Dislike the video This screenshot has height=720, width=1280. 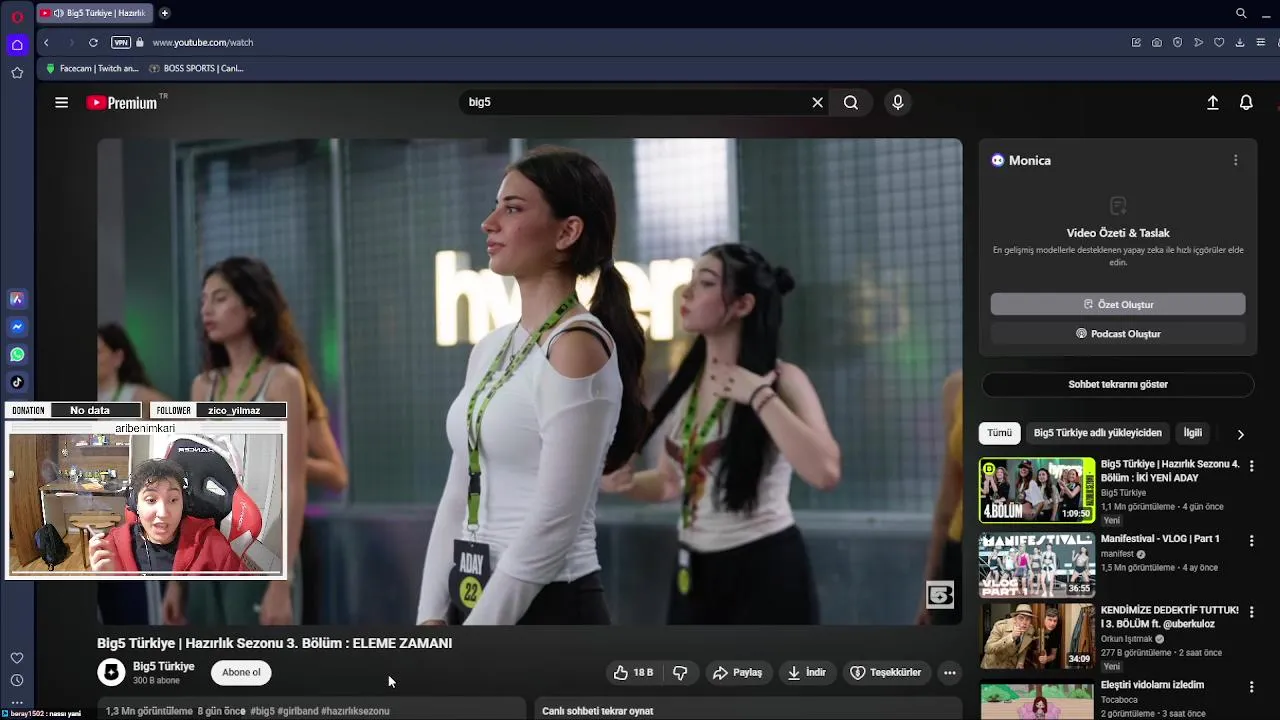tap(680, 673)
